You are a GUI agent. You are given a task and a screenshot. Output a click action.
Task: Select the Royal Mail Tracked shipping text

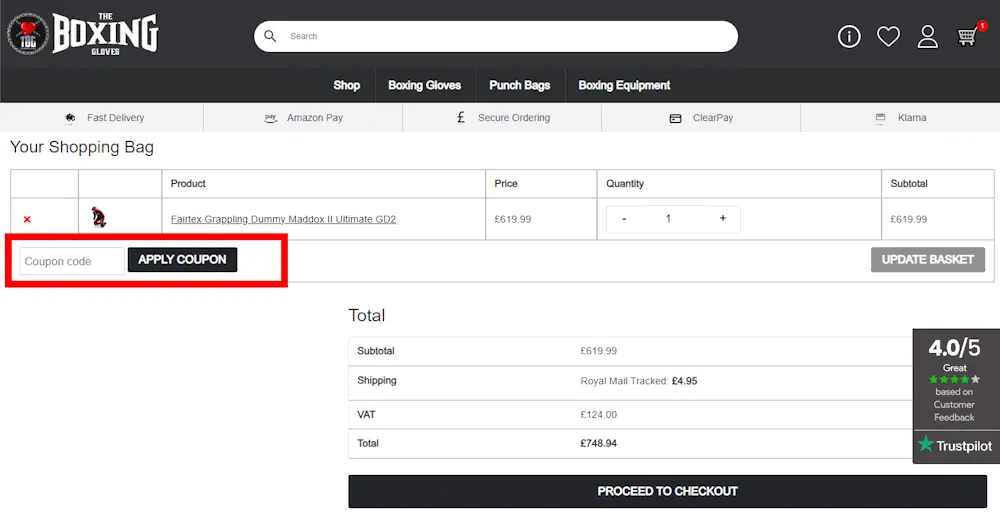pyautogui.click(x=638, y=381)
